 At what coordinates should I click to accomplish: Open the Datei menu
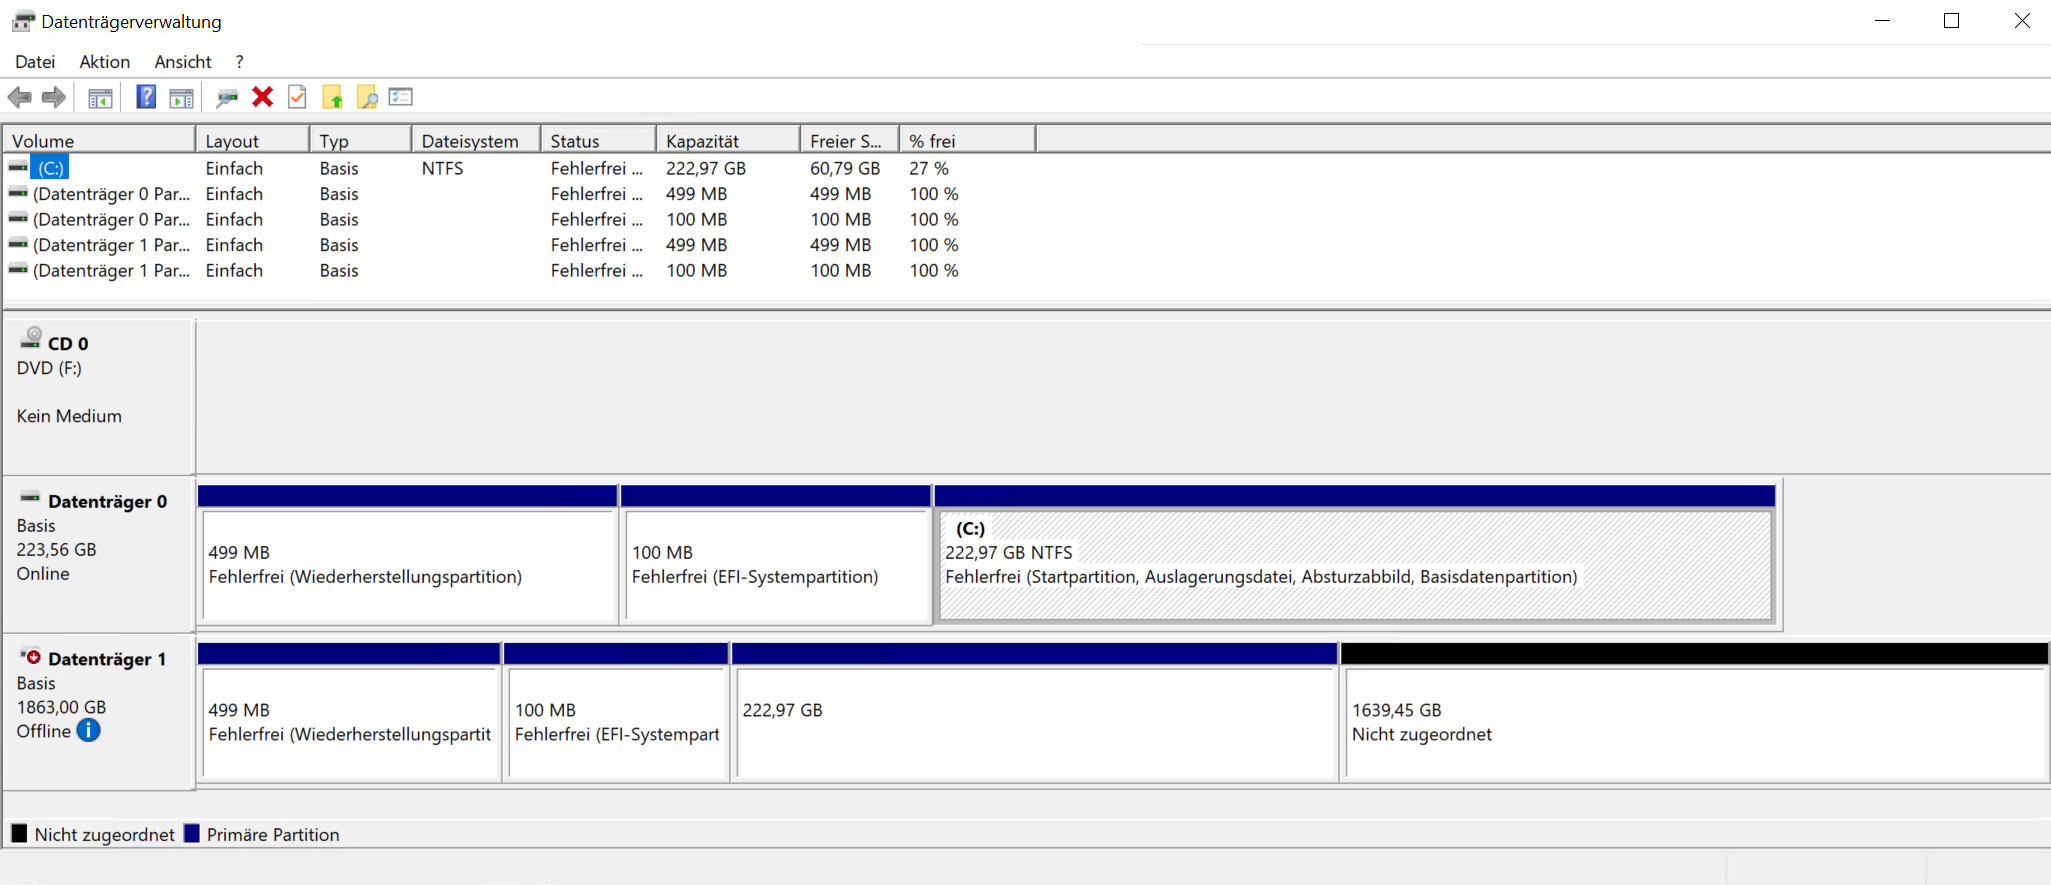[35, 62]
